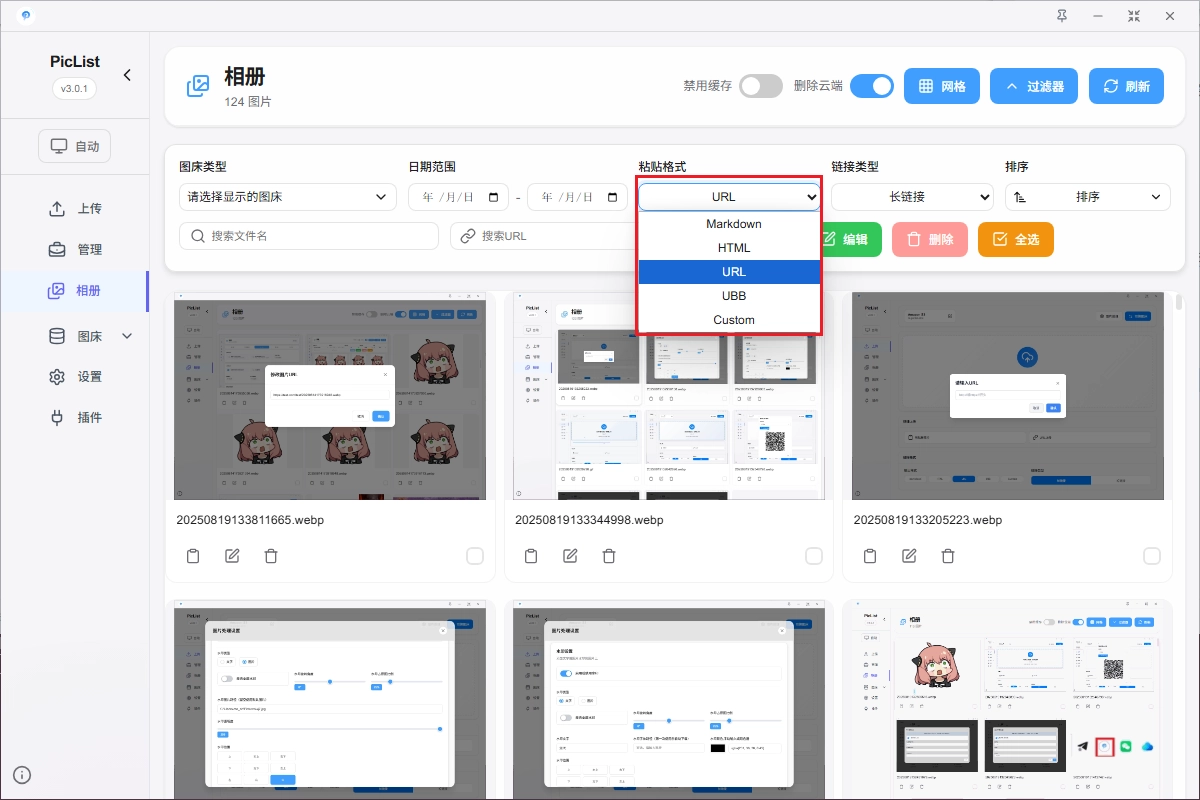Collapse the 粘贴格式 URL dropdown
The width and height of the screenshot is (1200, 800).
[x=729, y=197]
